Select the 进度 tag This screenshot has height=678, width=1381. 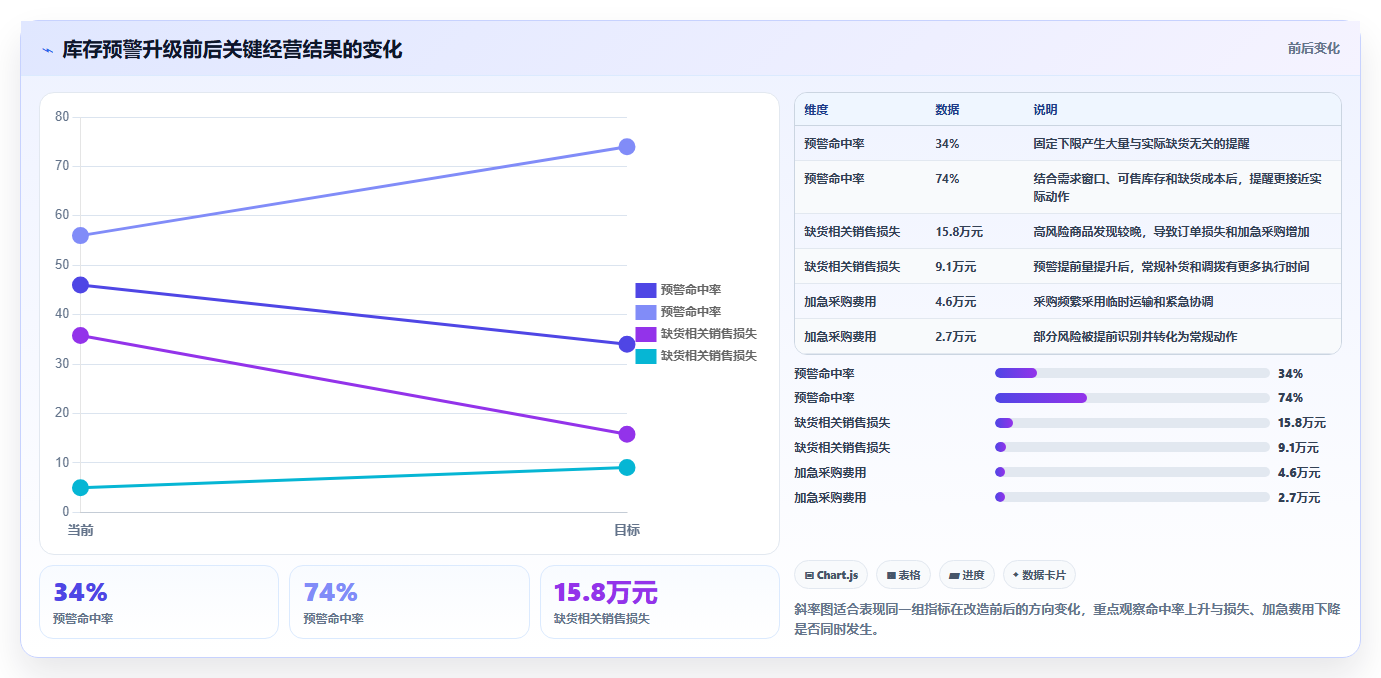pyautogui.click(x=966, y=575)
